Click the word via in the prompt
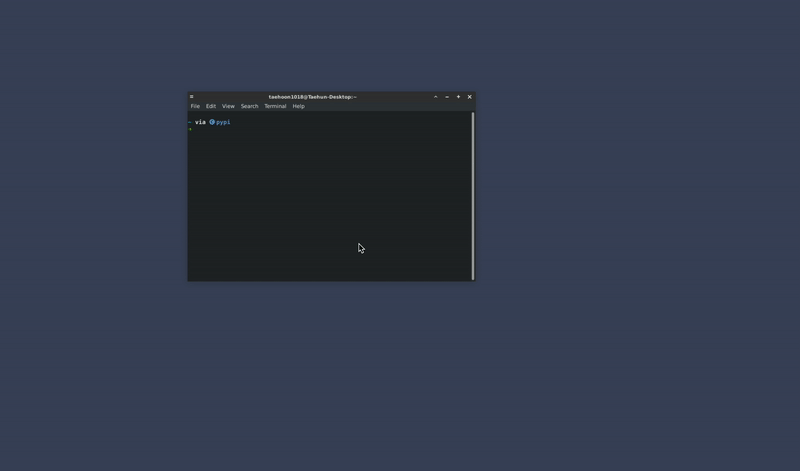 (200, 122)
